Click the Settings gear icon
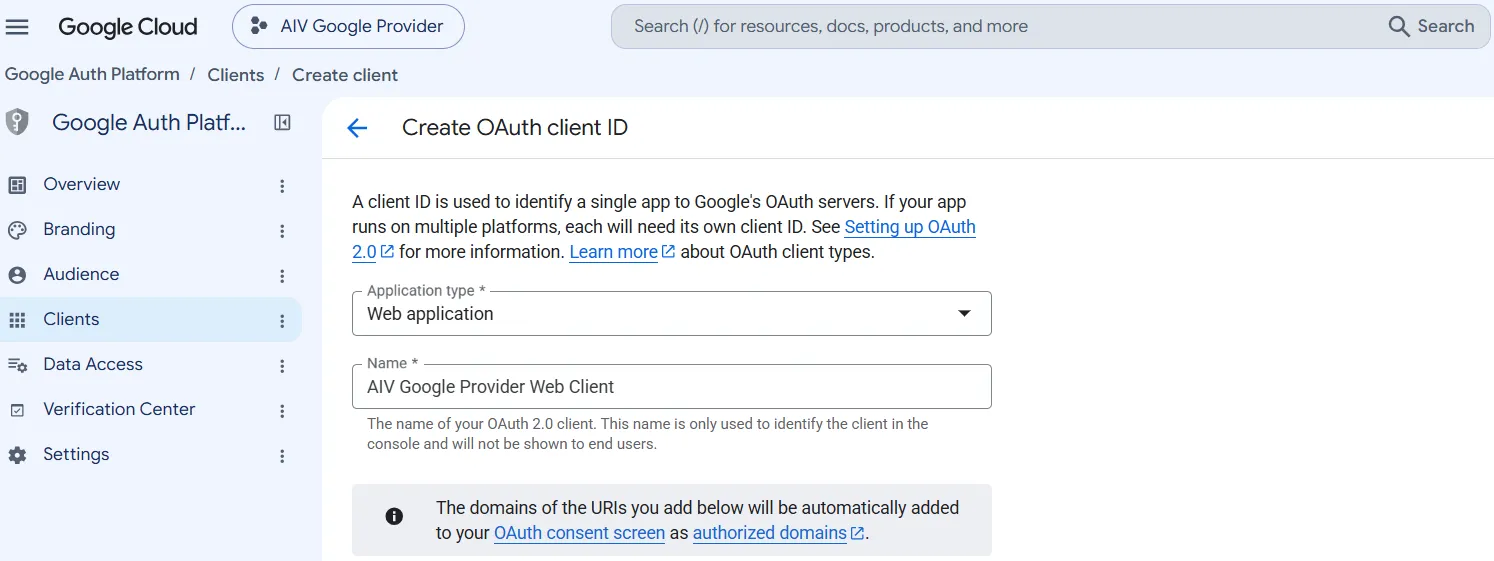 pyautogui.click(x=17, y=455)
